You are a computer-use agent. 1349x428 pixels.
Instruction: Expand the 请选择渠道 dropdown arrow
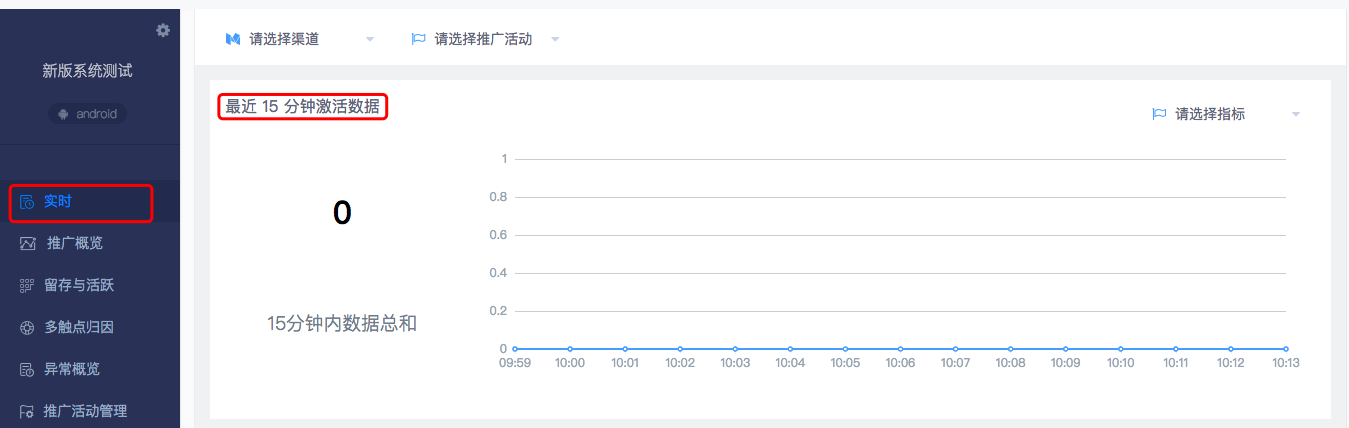point(370,40)
